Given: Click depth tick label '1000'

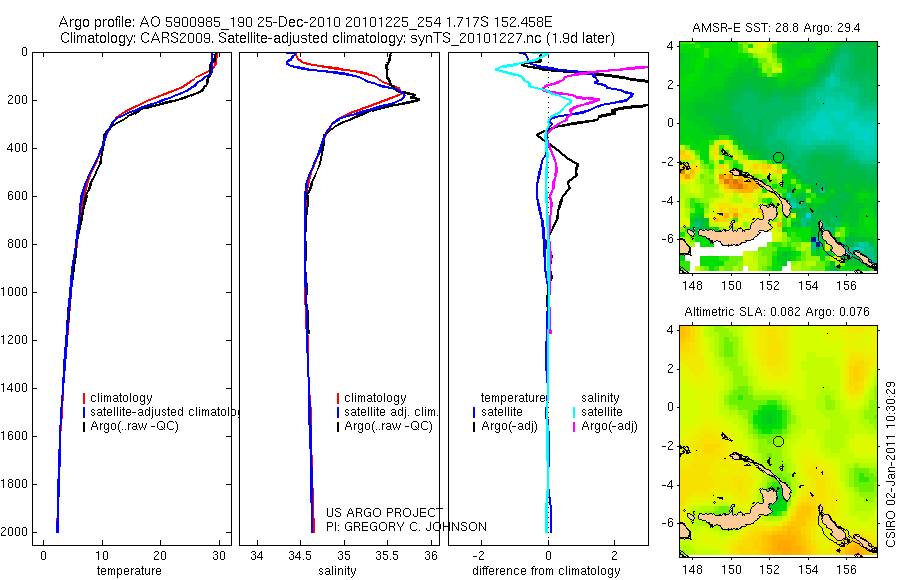Looking at the screenshot, I should click(13, 292).
